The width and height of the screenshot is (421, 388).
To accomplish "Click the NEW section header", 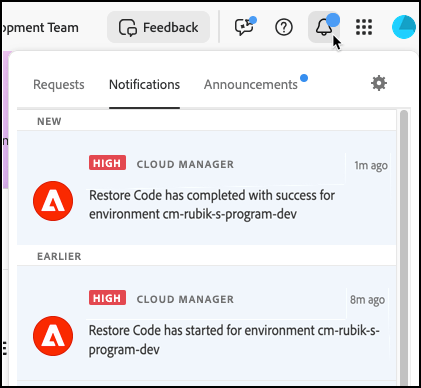I will coord(49,121).
